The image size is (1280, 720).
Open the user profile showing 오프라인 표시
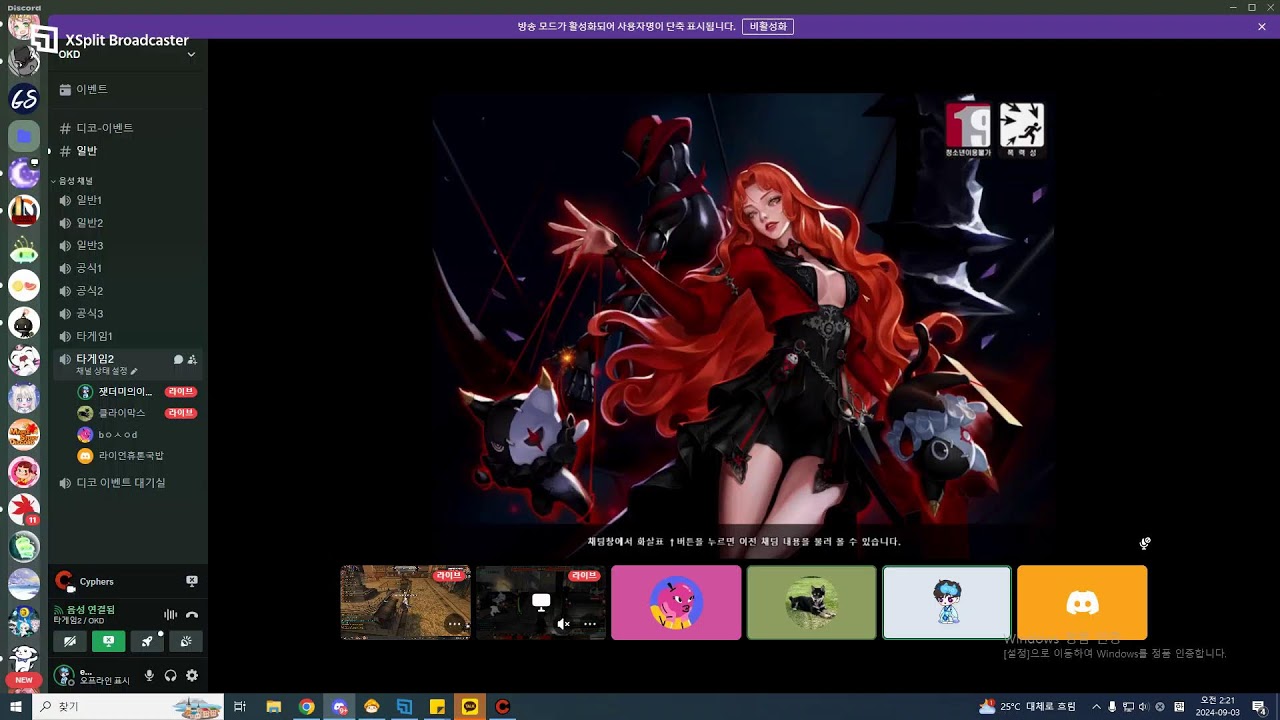[x=93, y=676]
